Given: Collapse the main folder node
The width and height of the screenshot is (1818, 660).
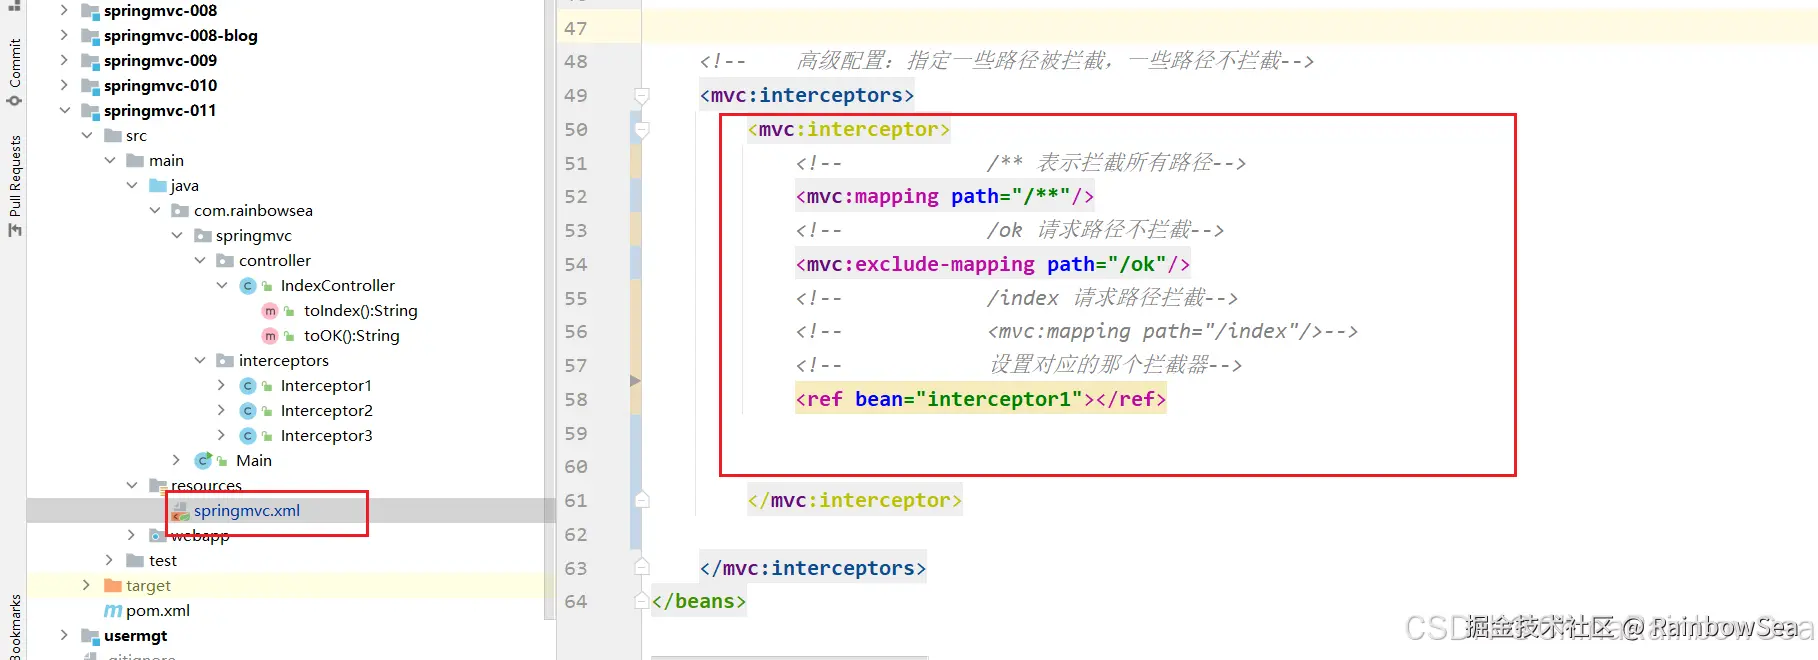Looking at the screenshot, I should tap(110, 161).
